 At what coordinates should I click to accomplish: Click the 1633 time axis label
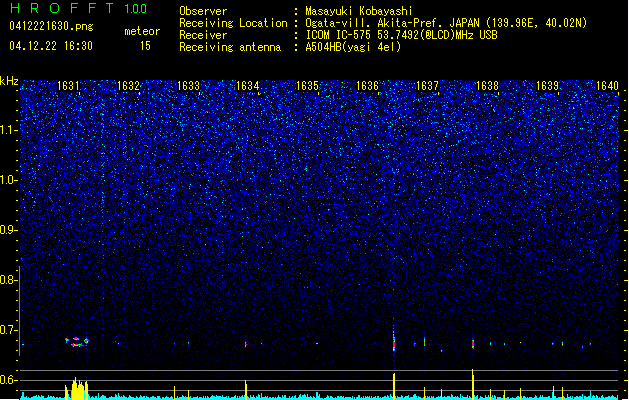pos(188,86)
